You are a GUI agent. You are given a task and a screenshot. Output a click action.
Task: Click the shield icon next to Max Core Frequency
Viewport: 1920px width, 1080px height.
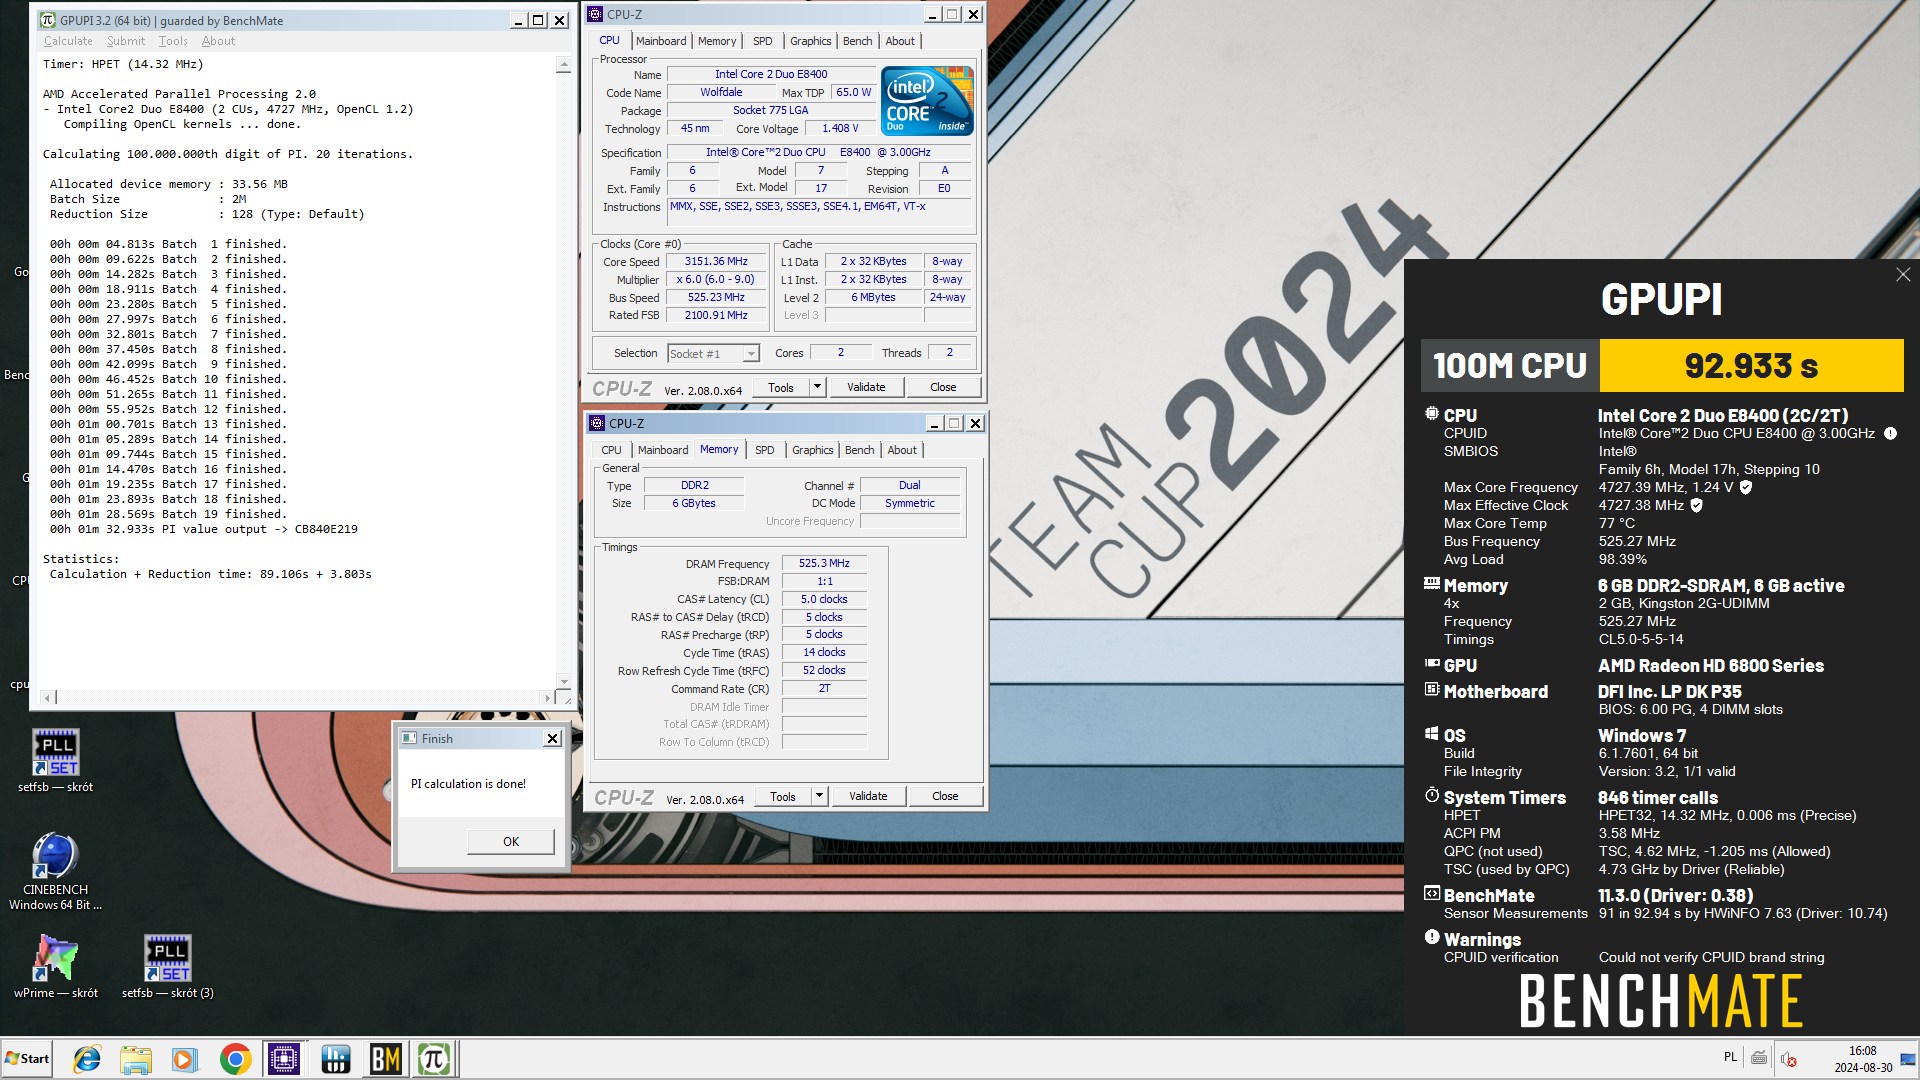click(x=1746, y=487)
